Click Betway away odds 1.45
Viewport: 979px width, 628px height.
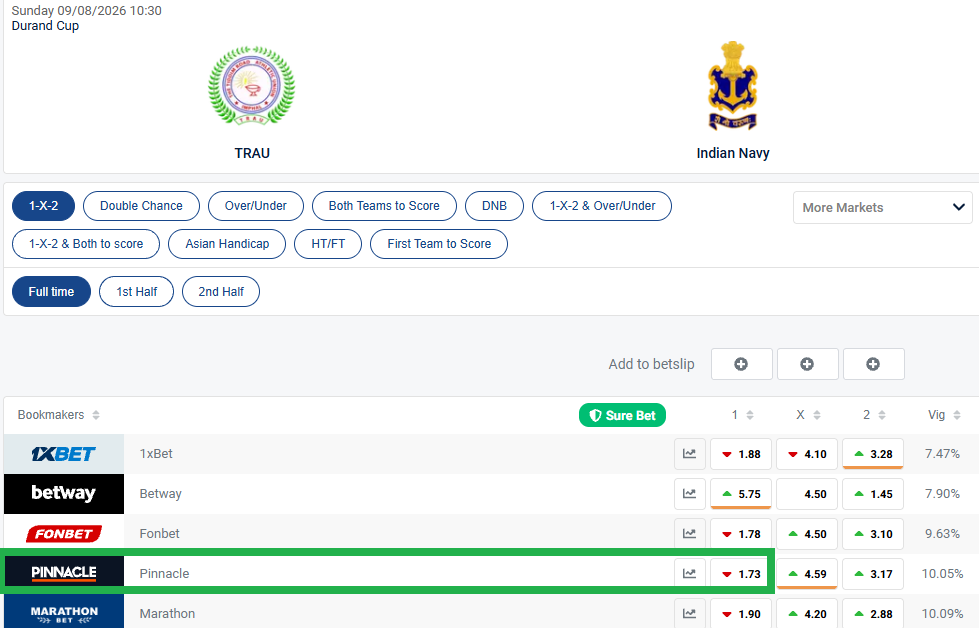873,494
